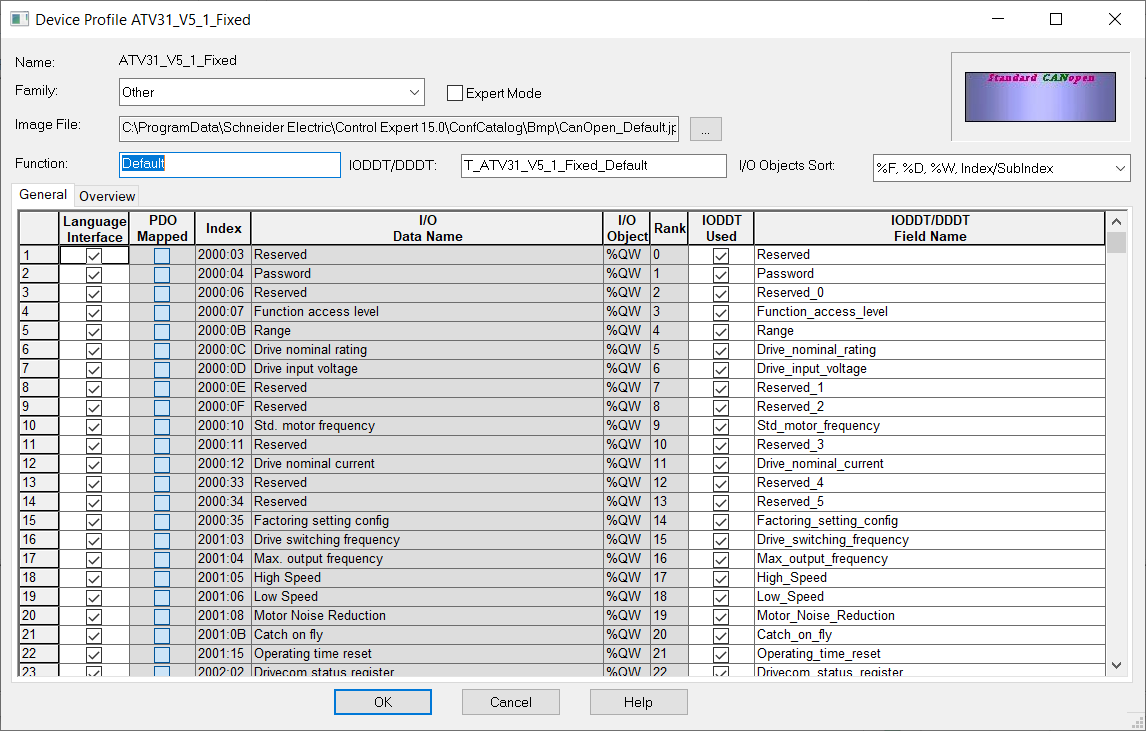Click field name 'Factoring_setting_config'

point(930,520)
